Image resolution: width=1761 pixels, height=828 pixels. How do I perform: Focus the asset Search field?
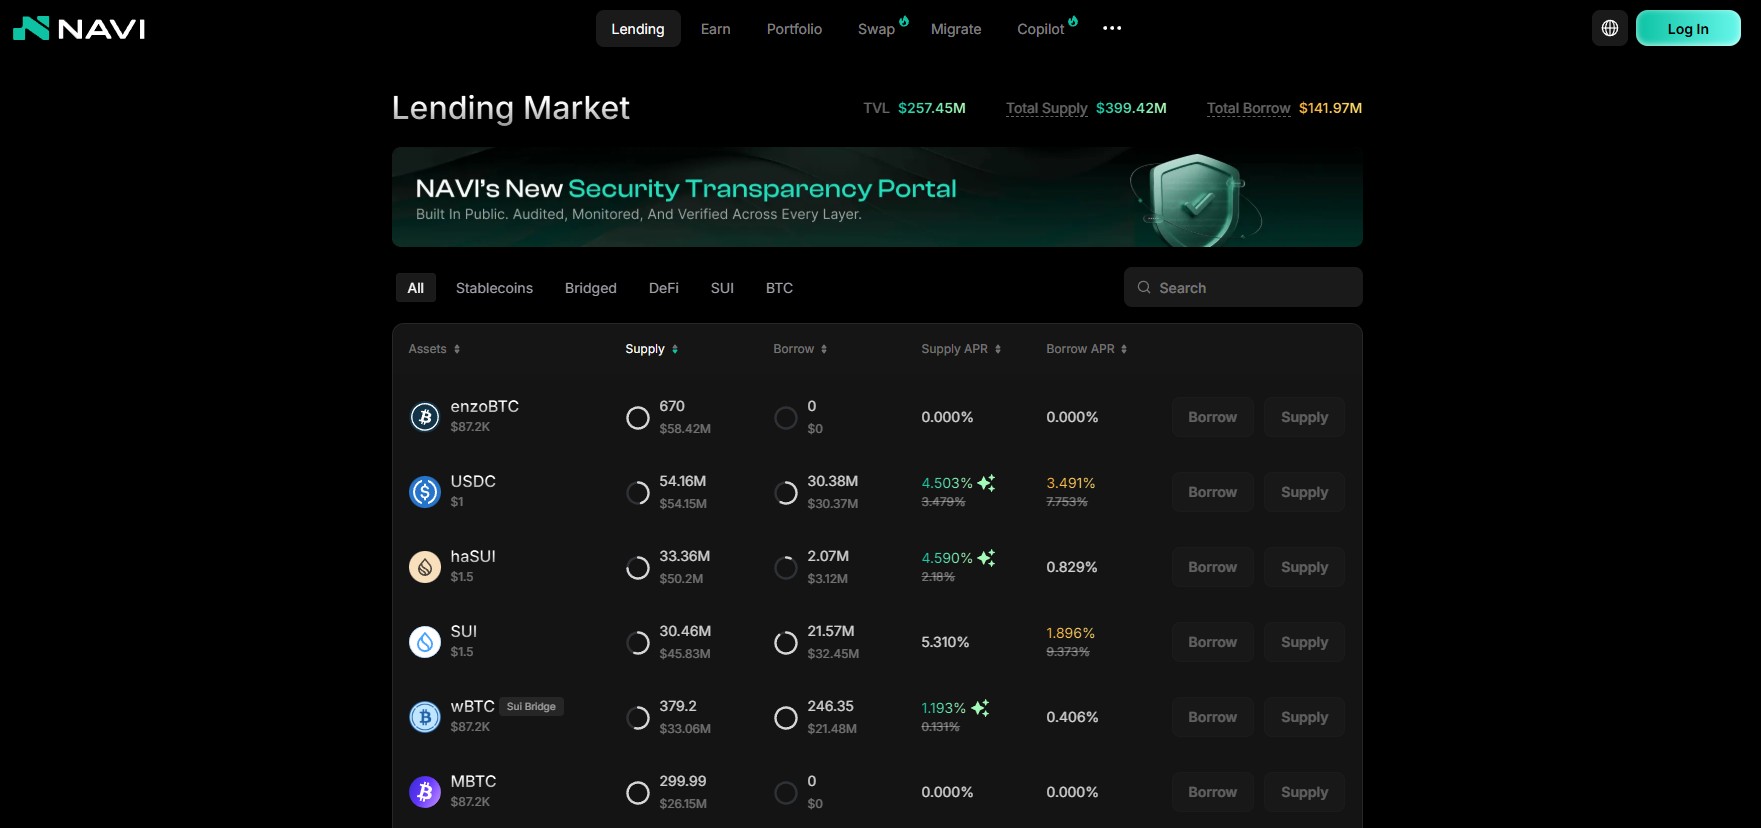(1243, 287)
